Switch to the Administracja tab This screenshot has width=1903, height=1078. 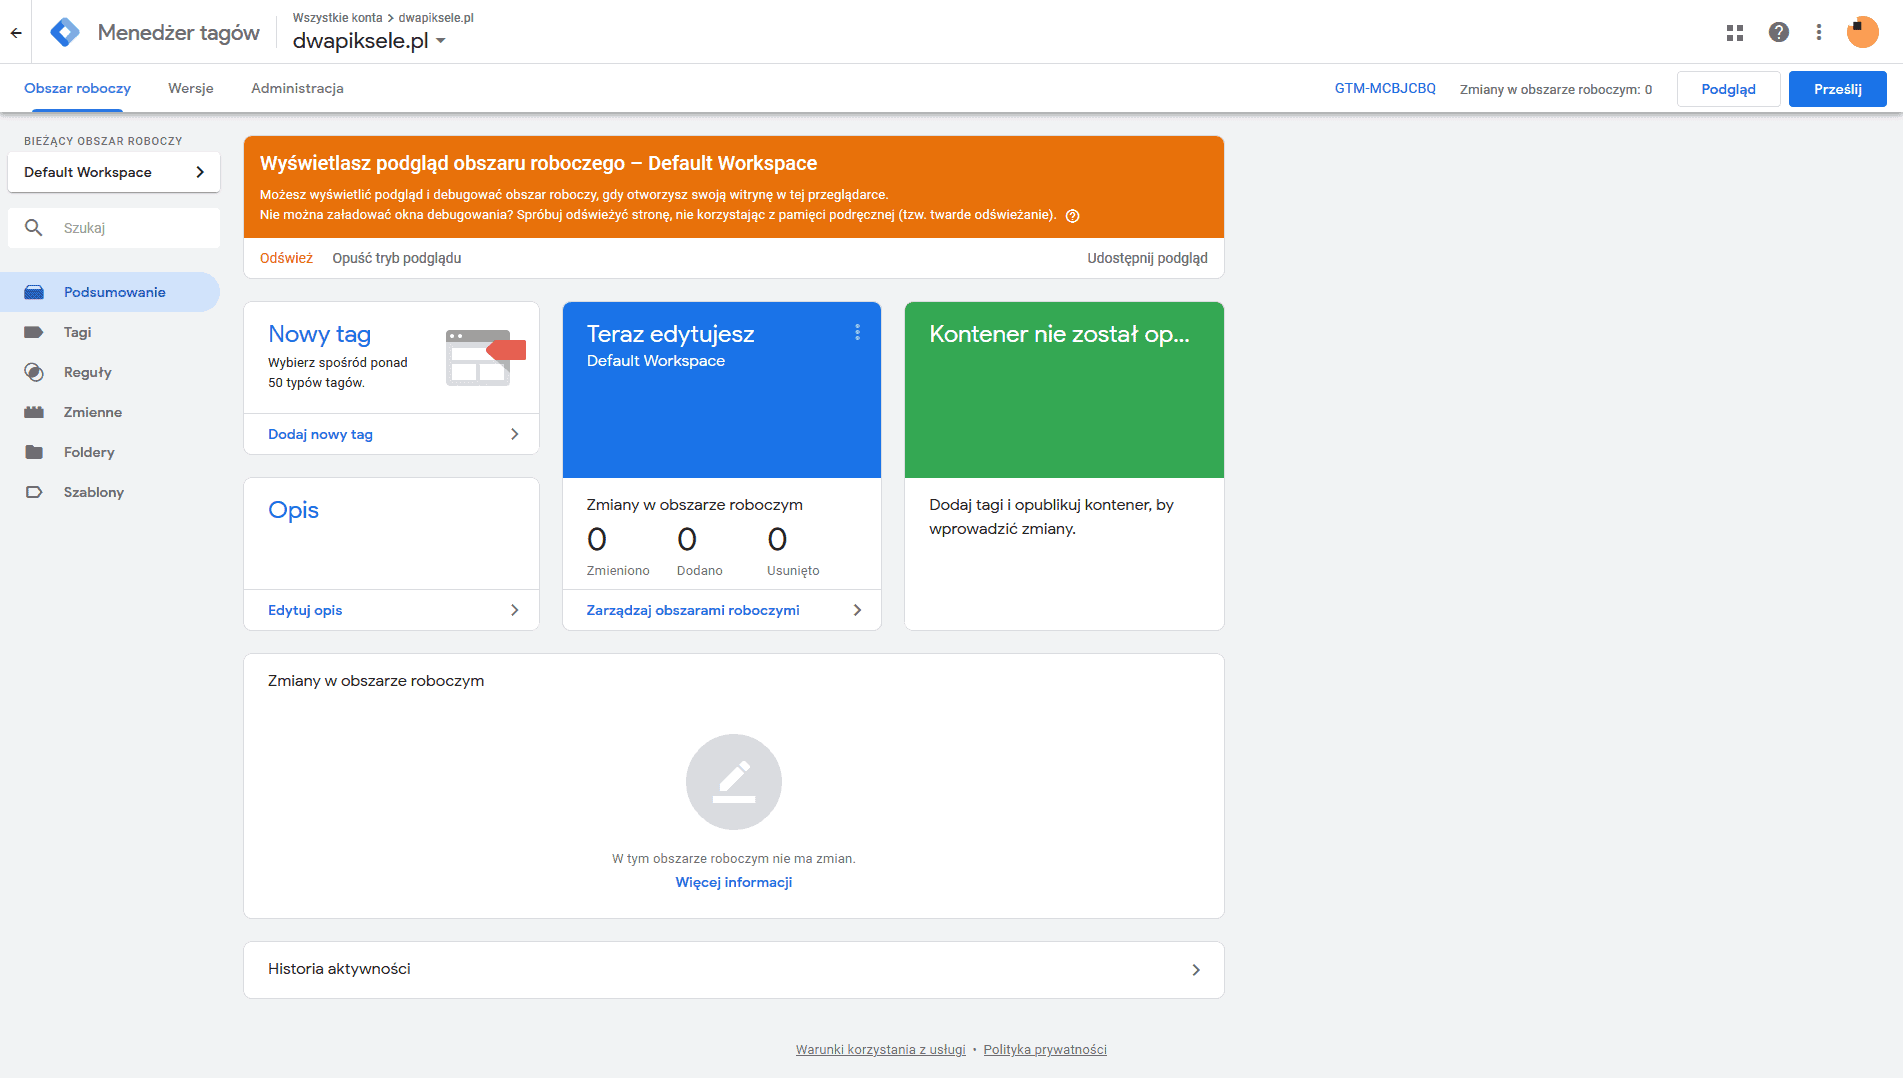pos(297,88)
